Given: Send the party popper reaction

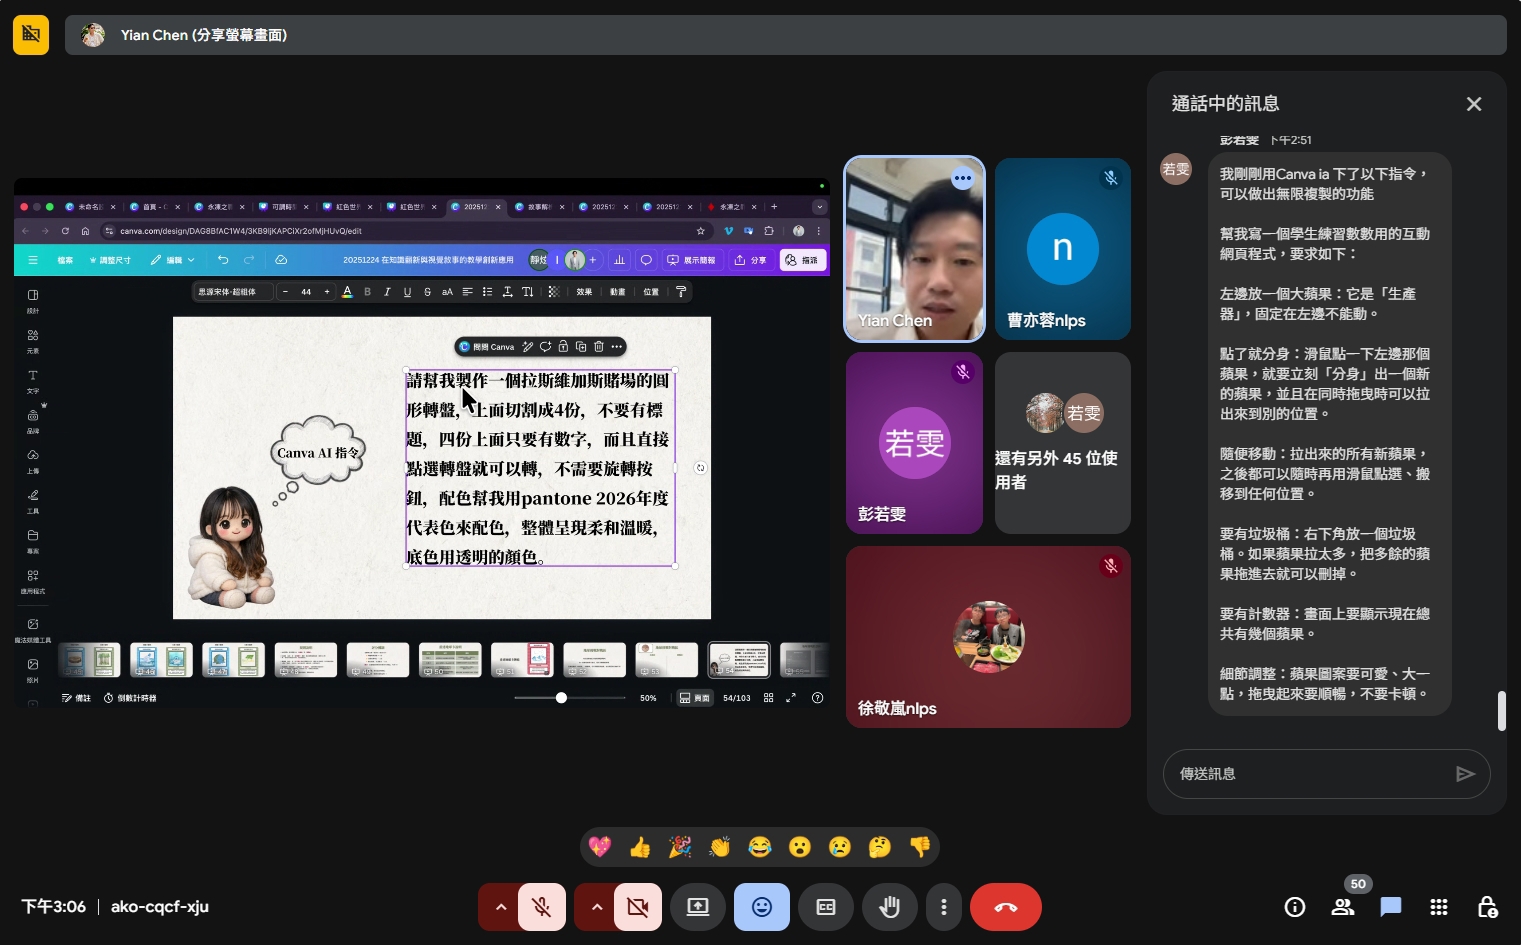Looking at the screenshot, I should pos(680,848).
